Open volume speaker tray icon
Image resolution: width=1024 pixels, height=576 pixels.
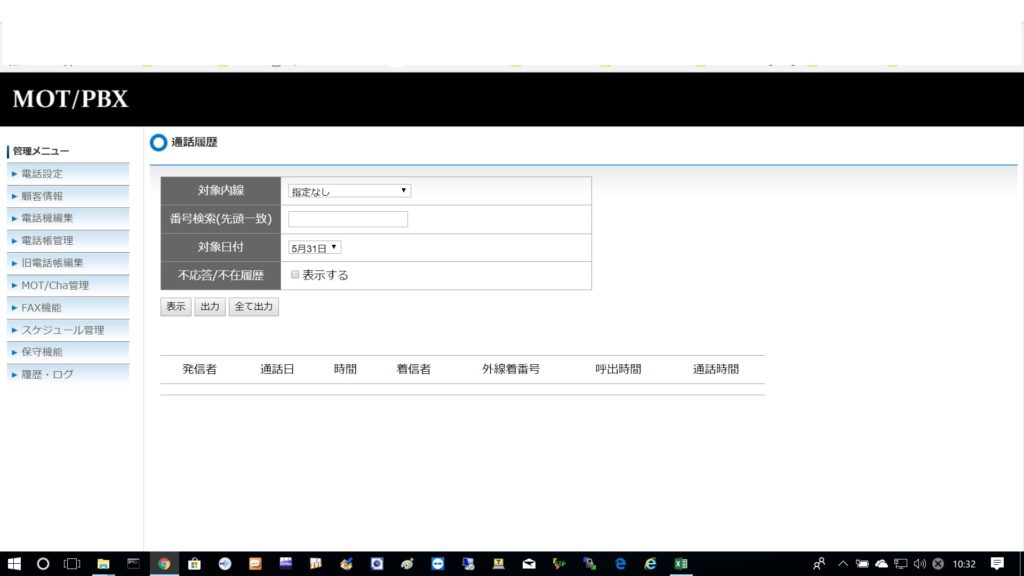pos(920,564)
